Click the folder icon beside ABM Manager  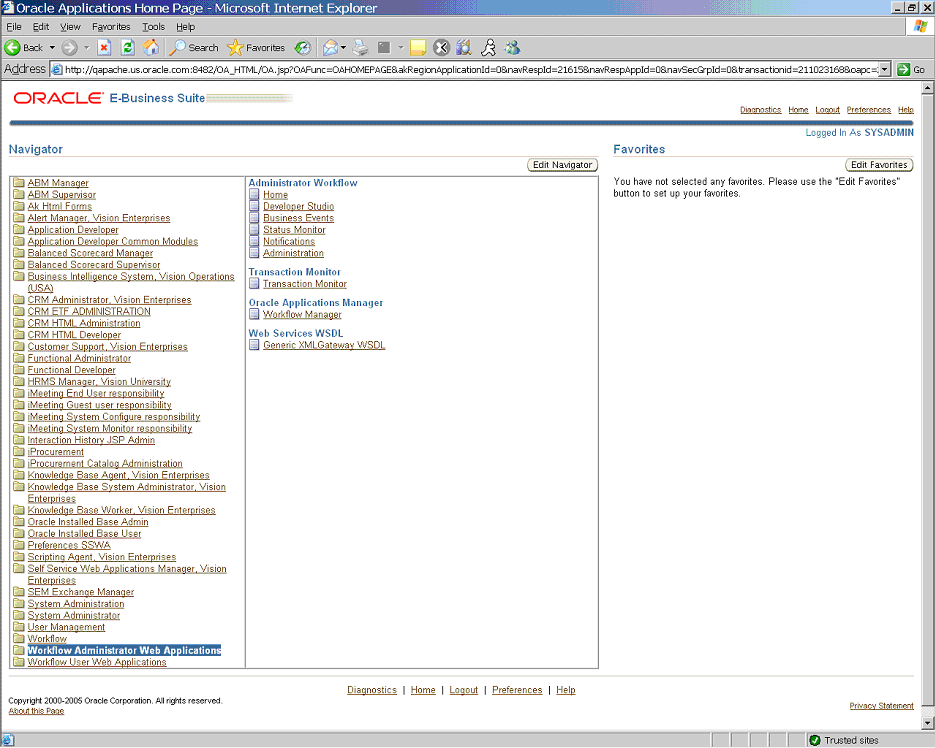tap(18, 183)
